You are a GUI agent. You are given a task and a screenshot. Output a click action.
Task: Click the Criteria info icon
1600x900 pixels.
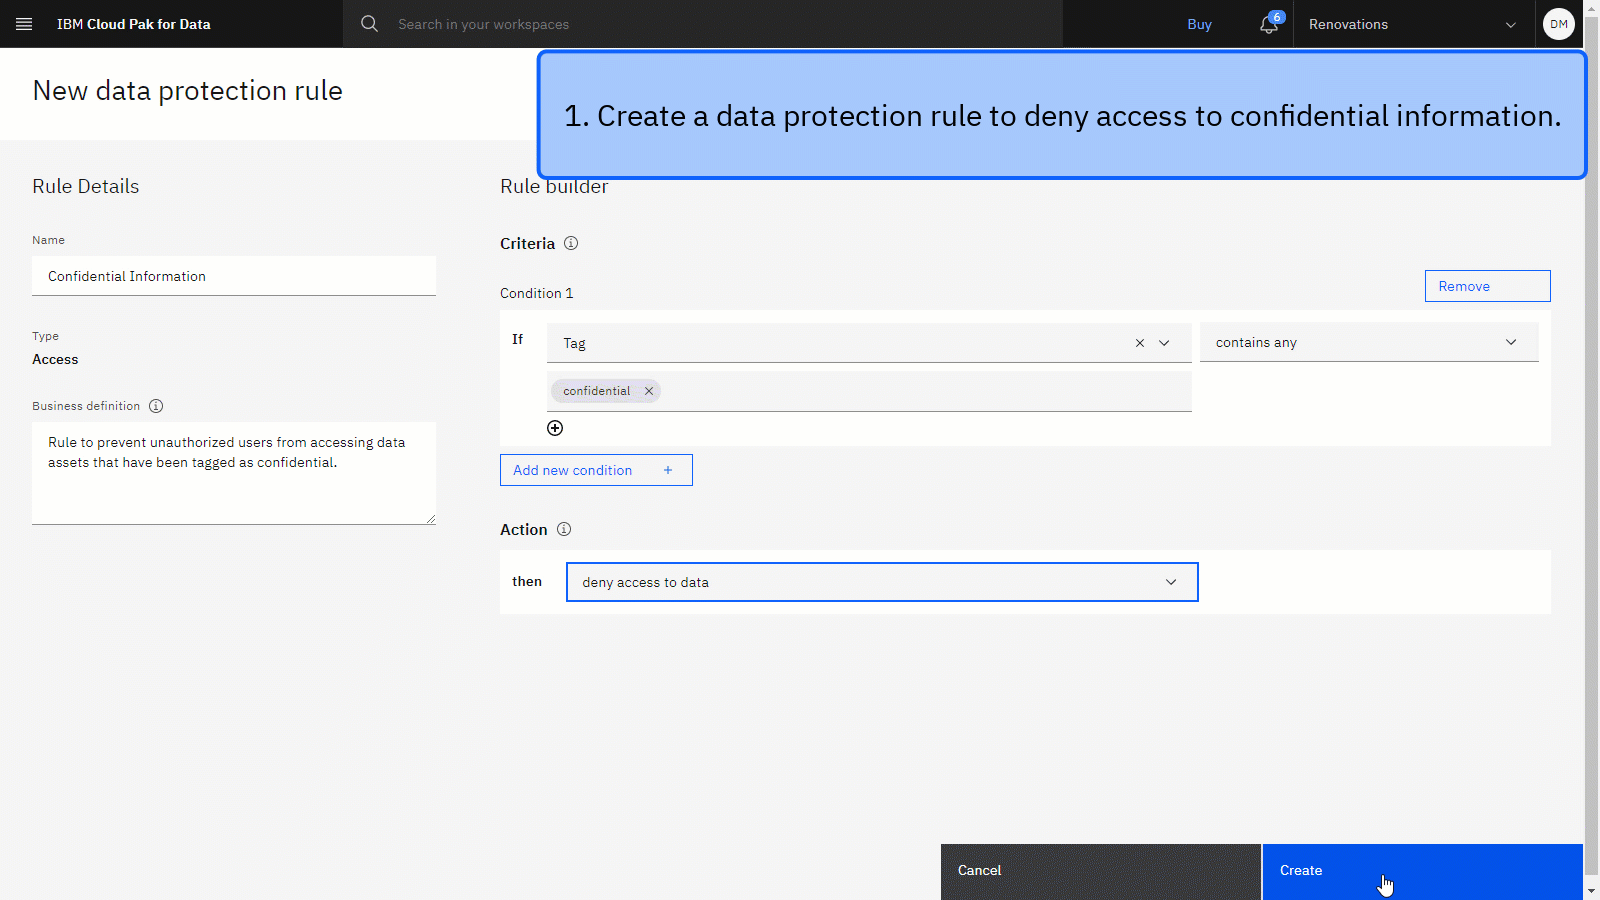click(x=571, y=243)
